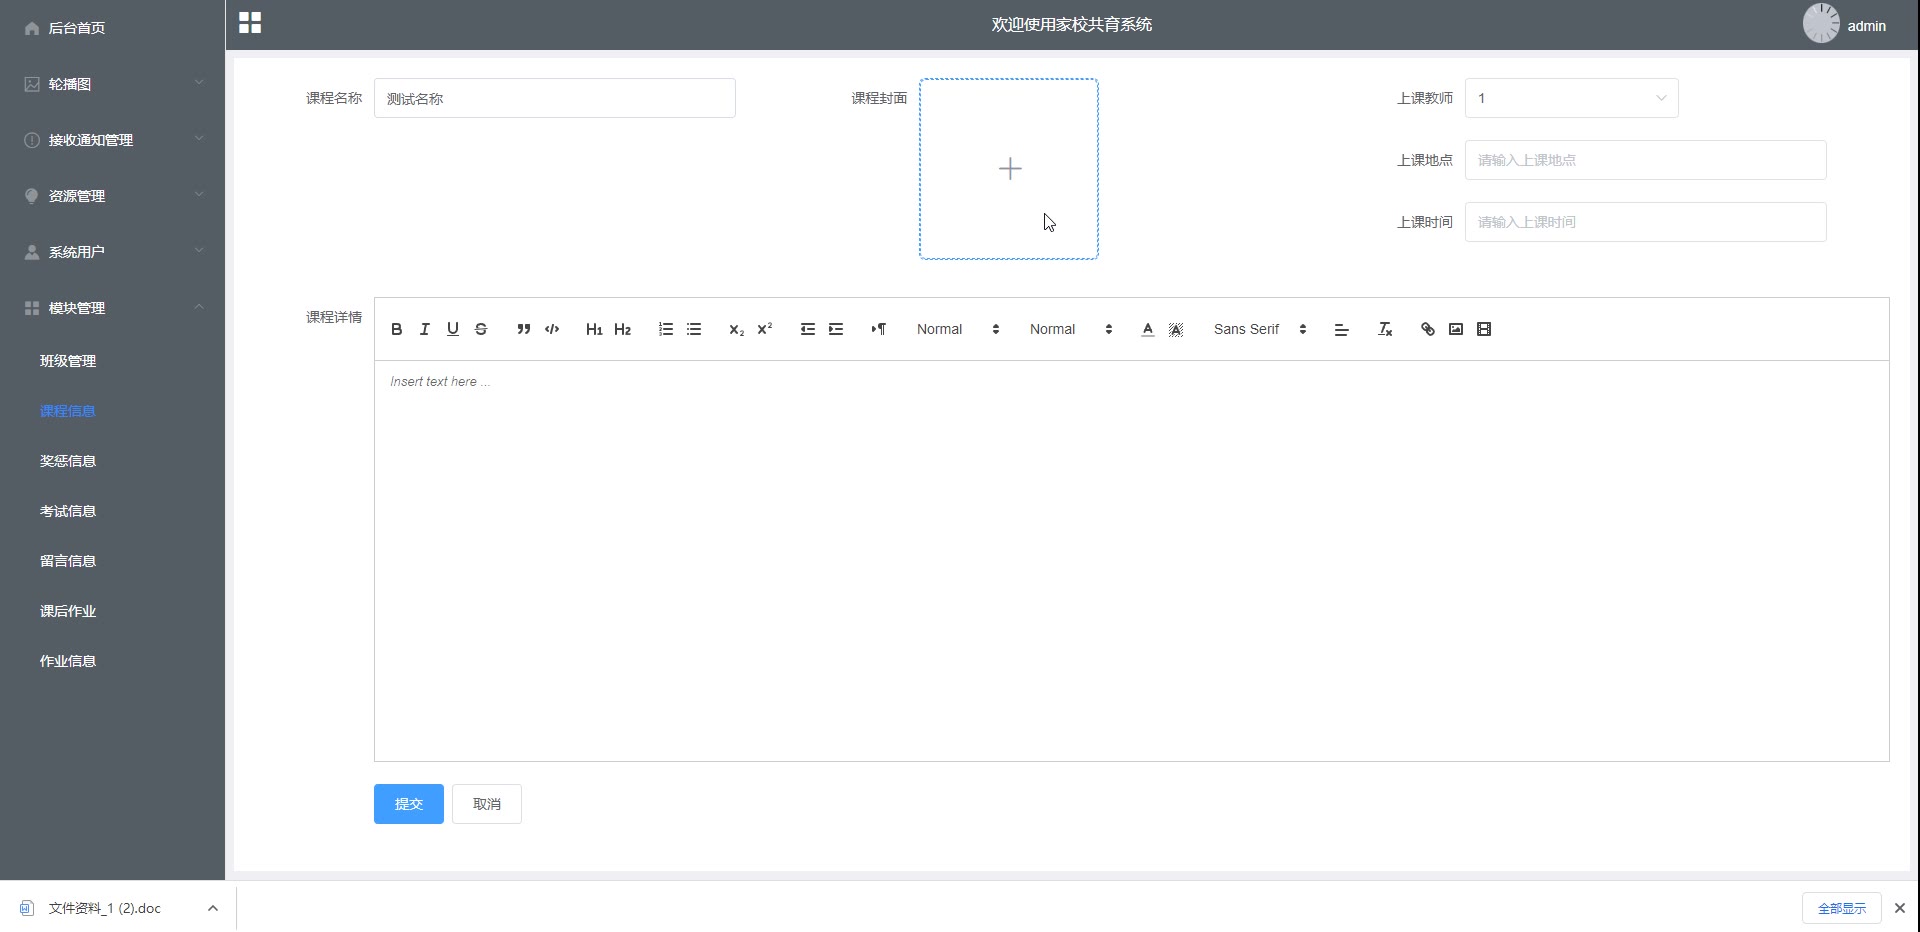Expand the 系统用户 sidebar menu

point(112,252)
